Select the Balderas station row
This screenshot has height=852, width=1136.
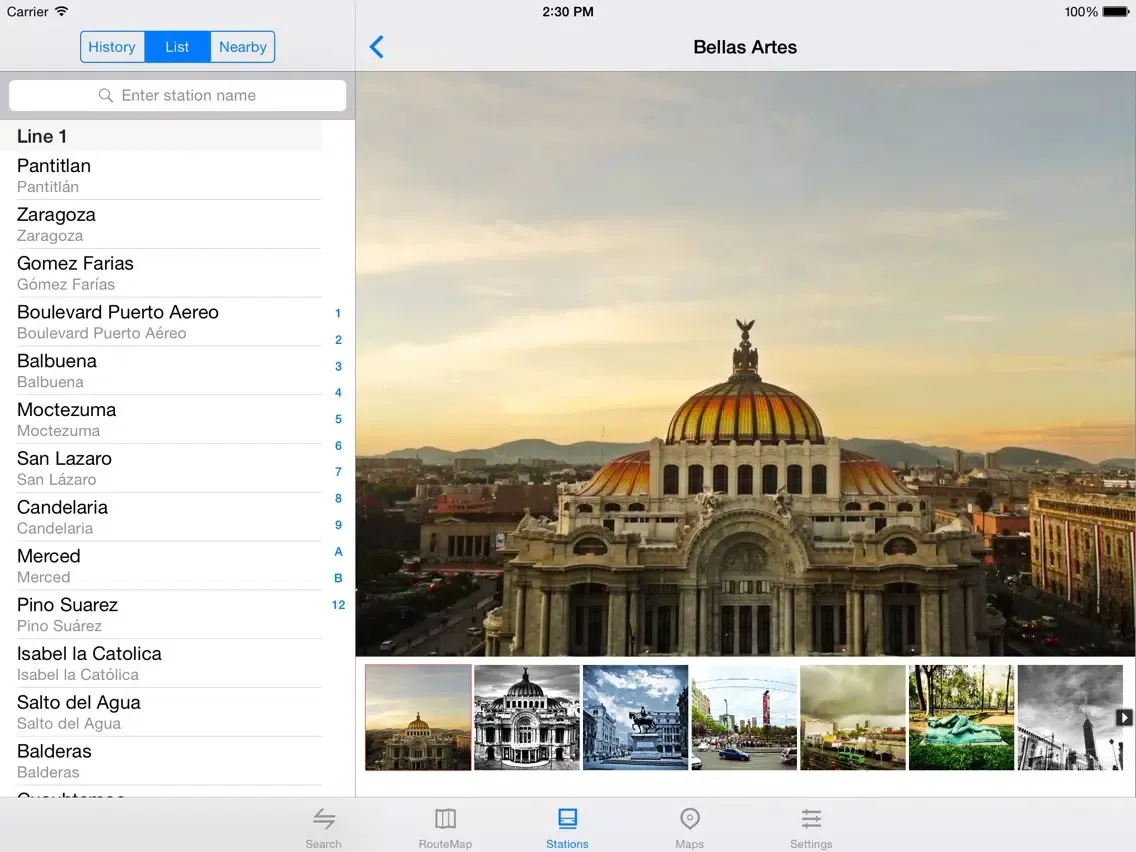(161, 761)
